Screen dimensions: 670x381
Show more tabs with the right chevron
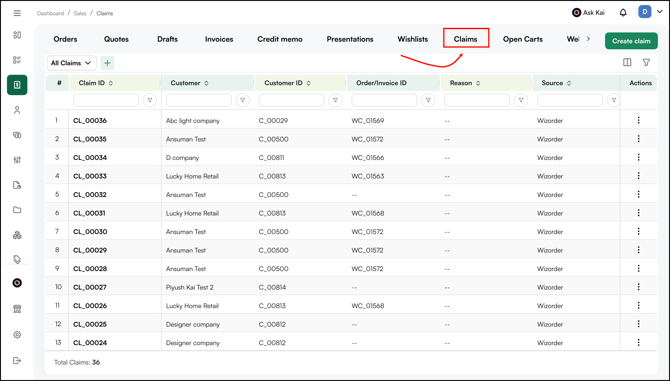588,39
